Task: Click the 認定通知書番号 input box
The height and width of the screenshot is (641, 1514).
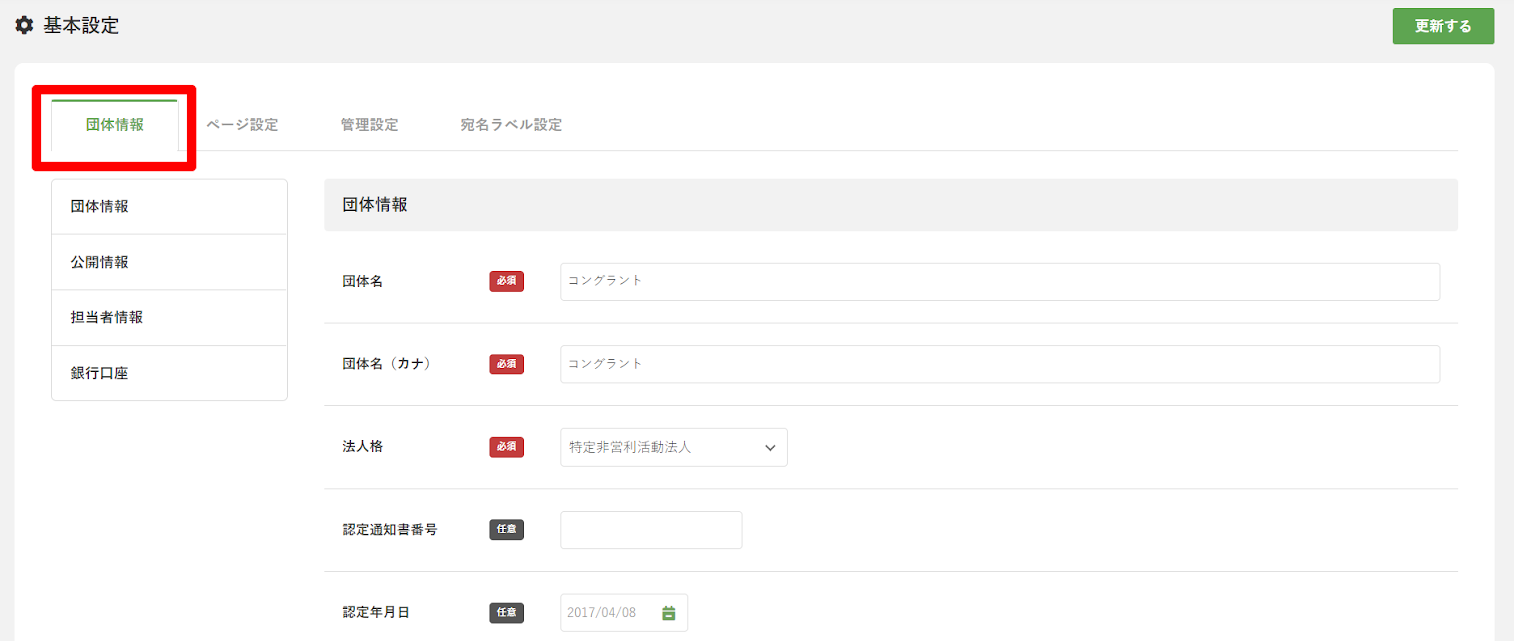Action: coord(651,530)
